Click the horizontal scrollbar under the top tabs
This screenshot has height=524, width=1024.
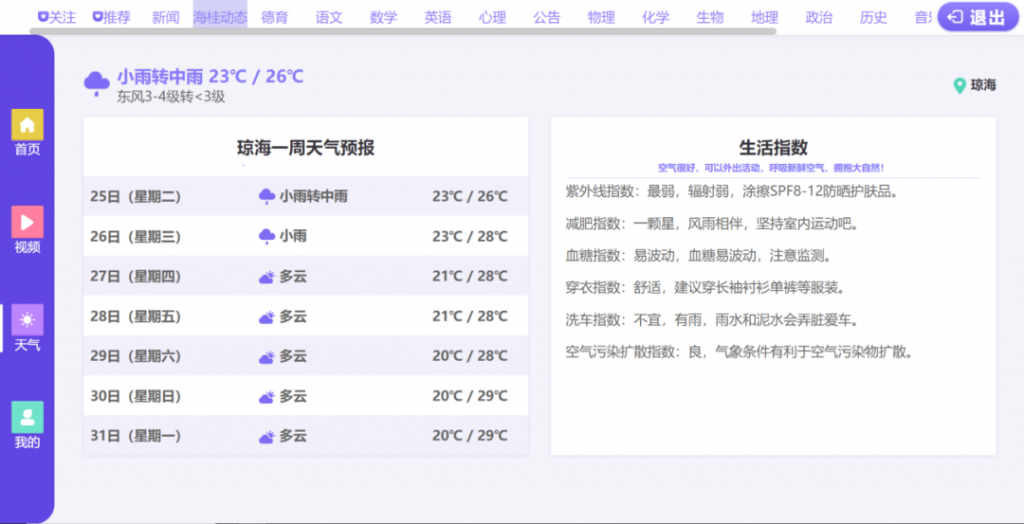tap(403, 31)
